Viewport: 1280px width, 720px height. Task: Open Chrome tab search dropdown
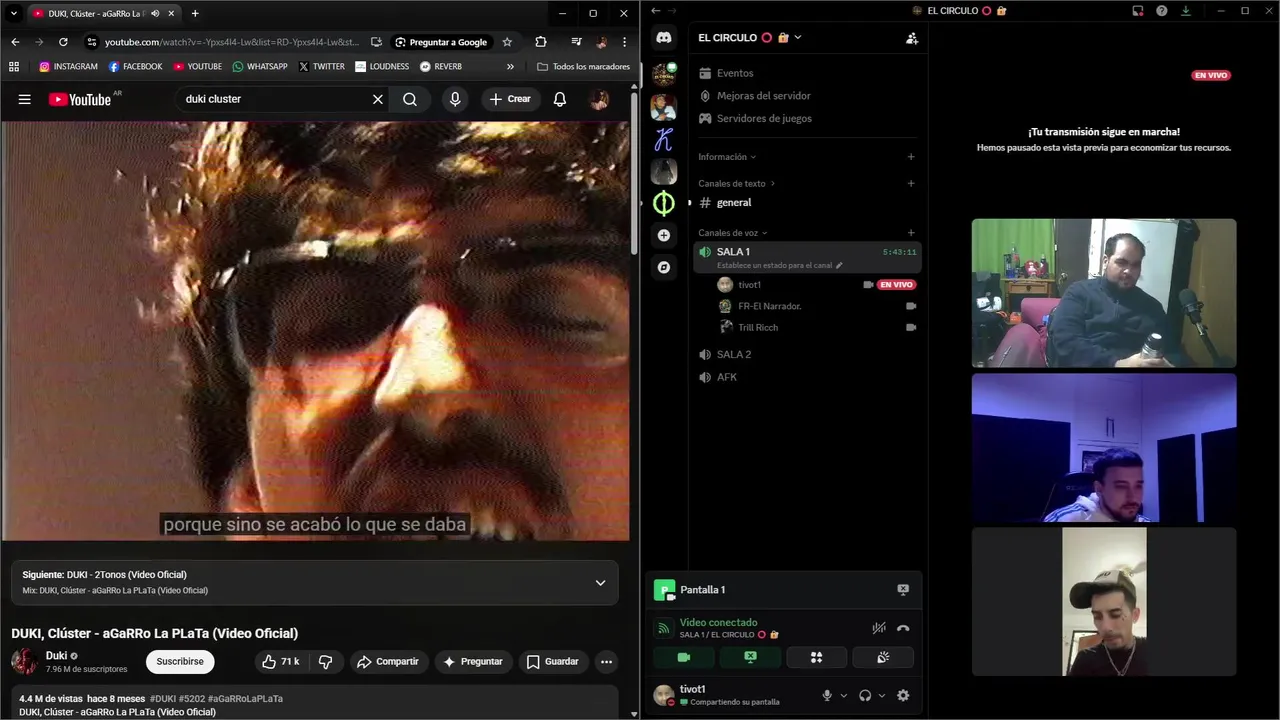click(x=14, y=13)
